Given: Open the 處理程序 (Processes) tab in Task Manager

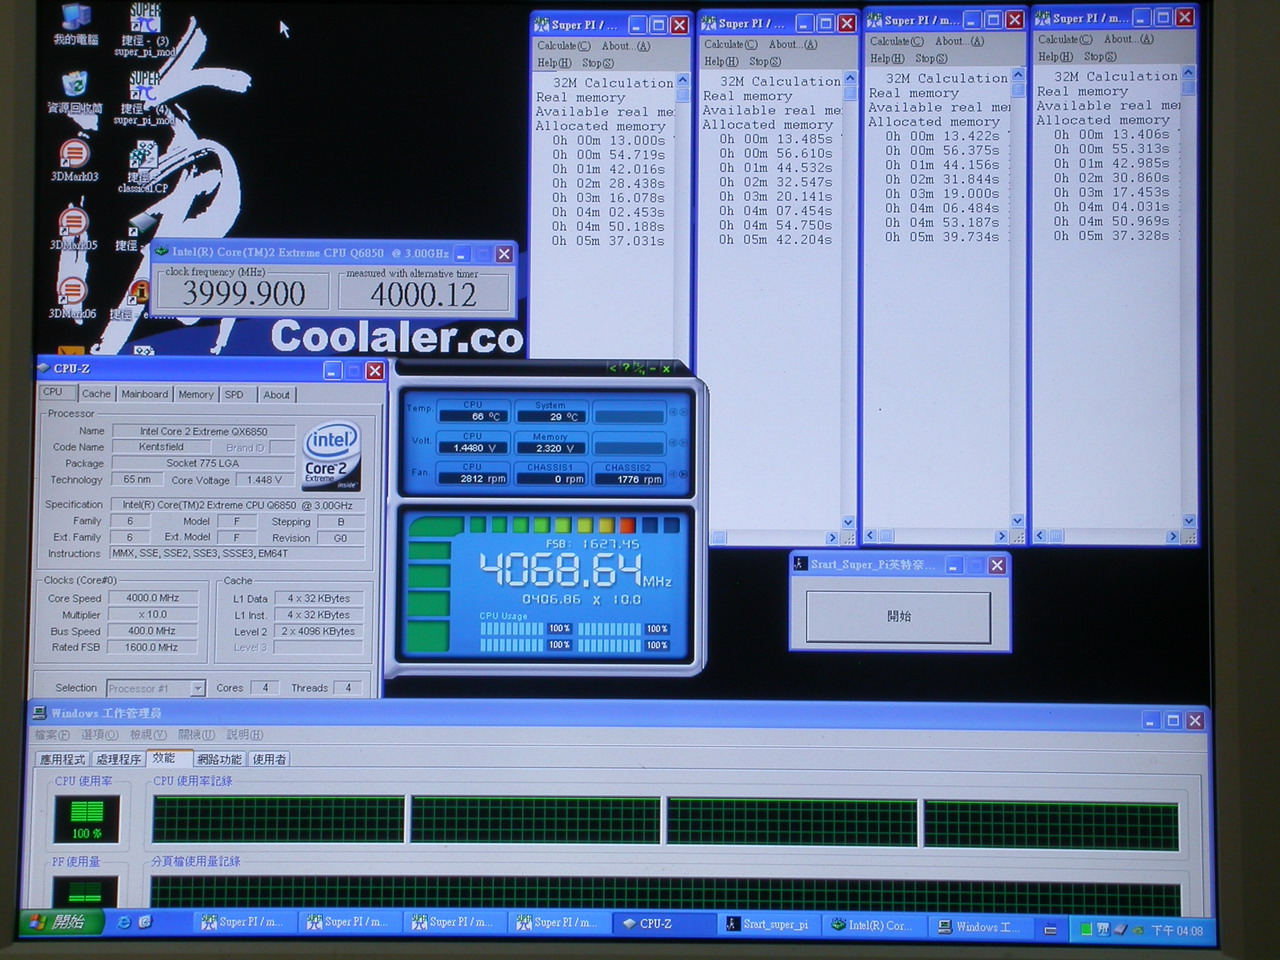Looking at the screenshot, I should coord(118,760).
